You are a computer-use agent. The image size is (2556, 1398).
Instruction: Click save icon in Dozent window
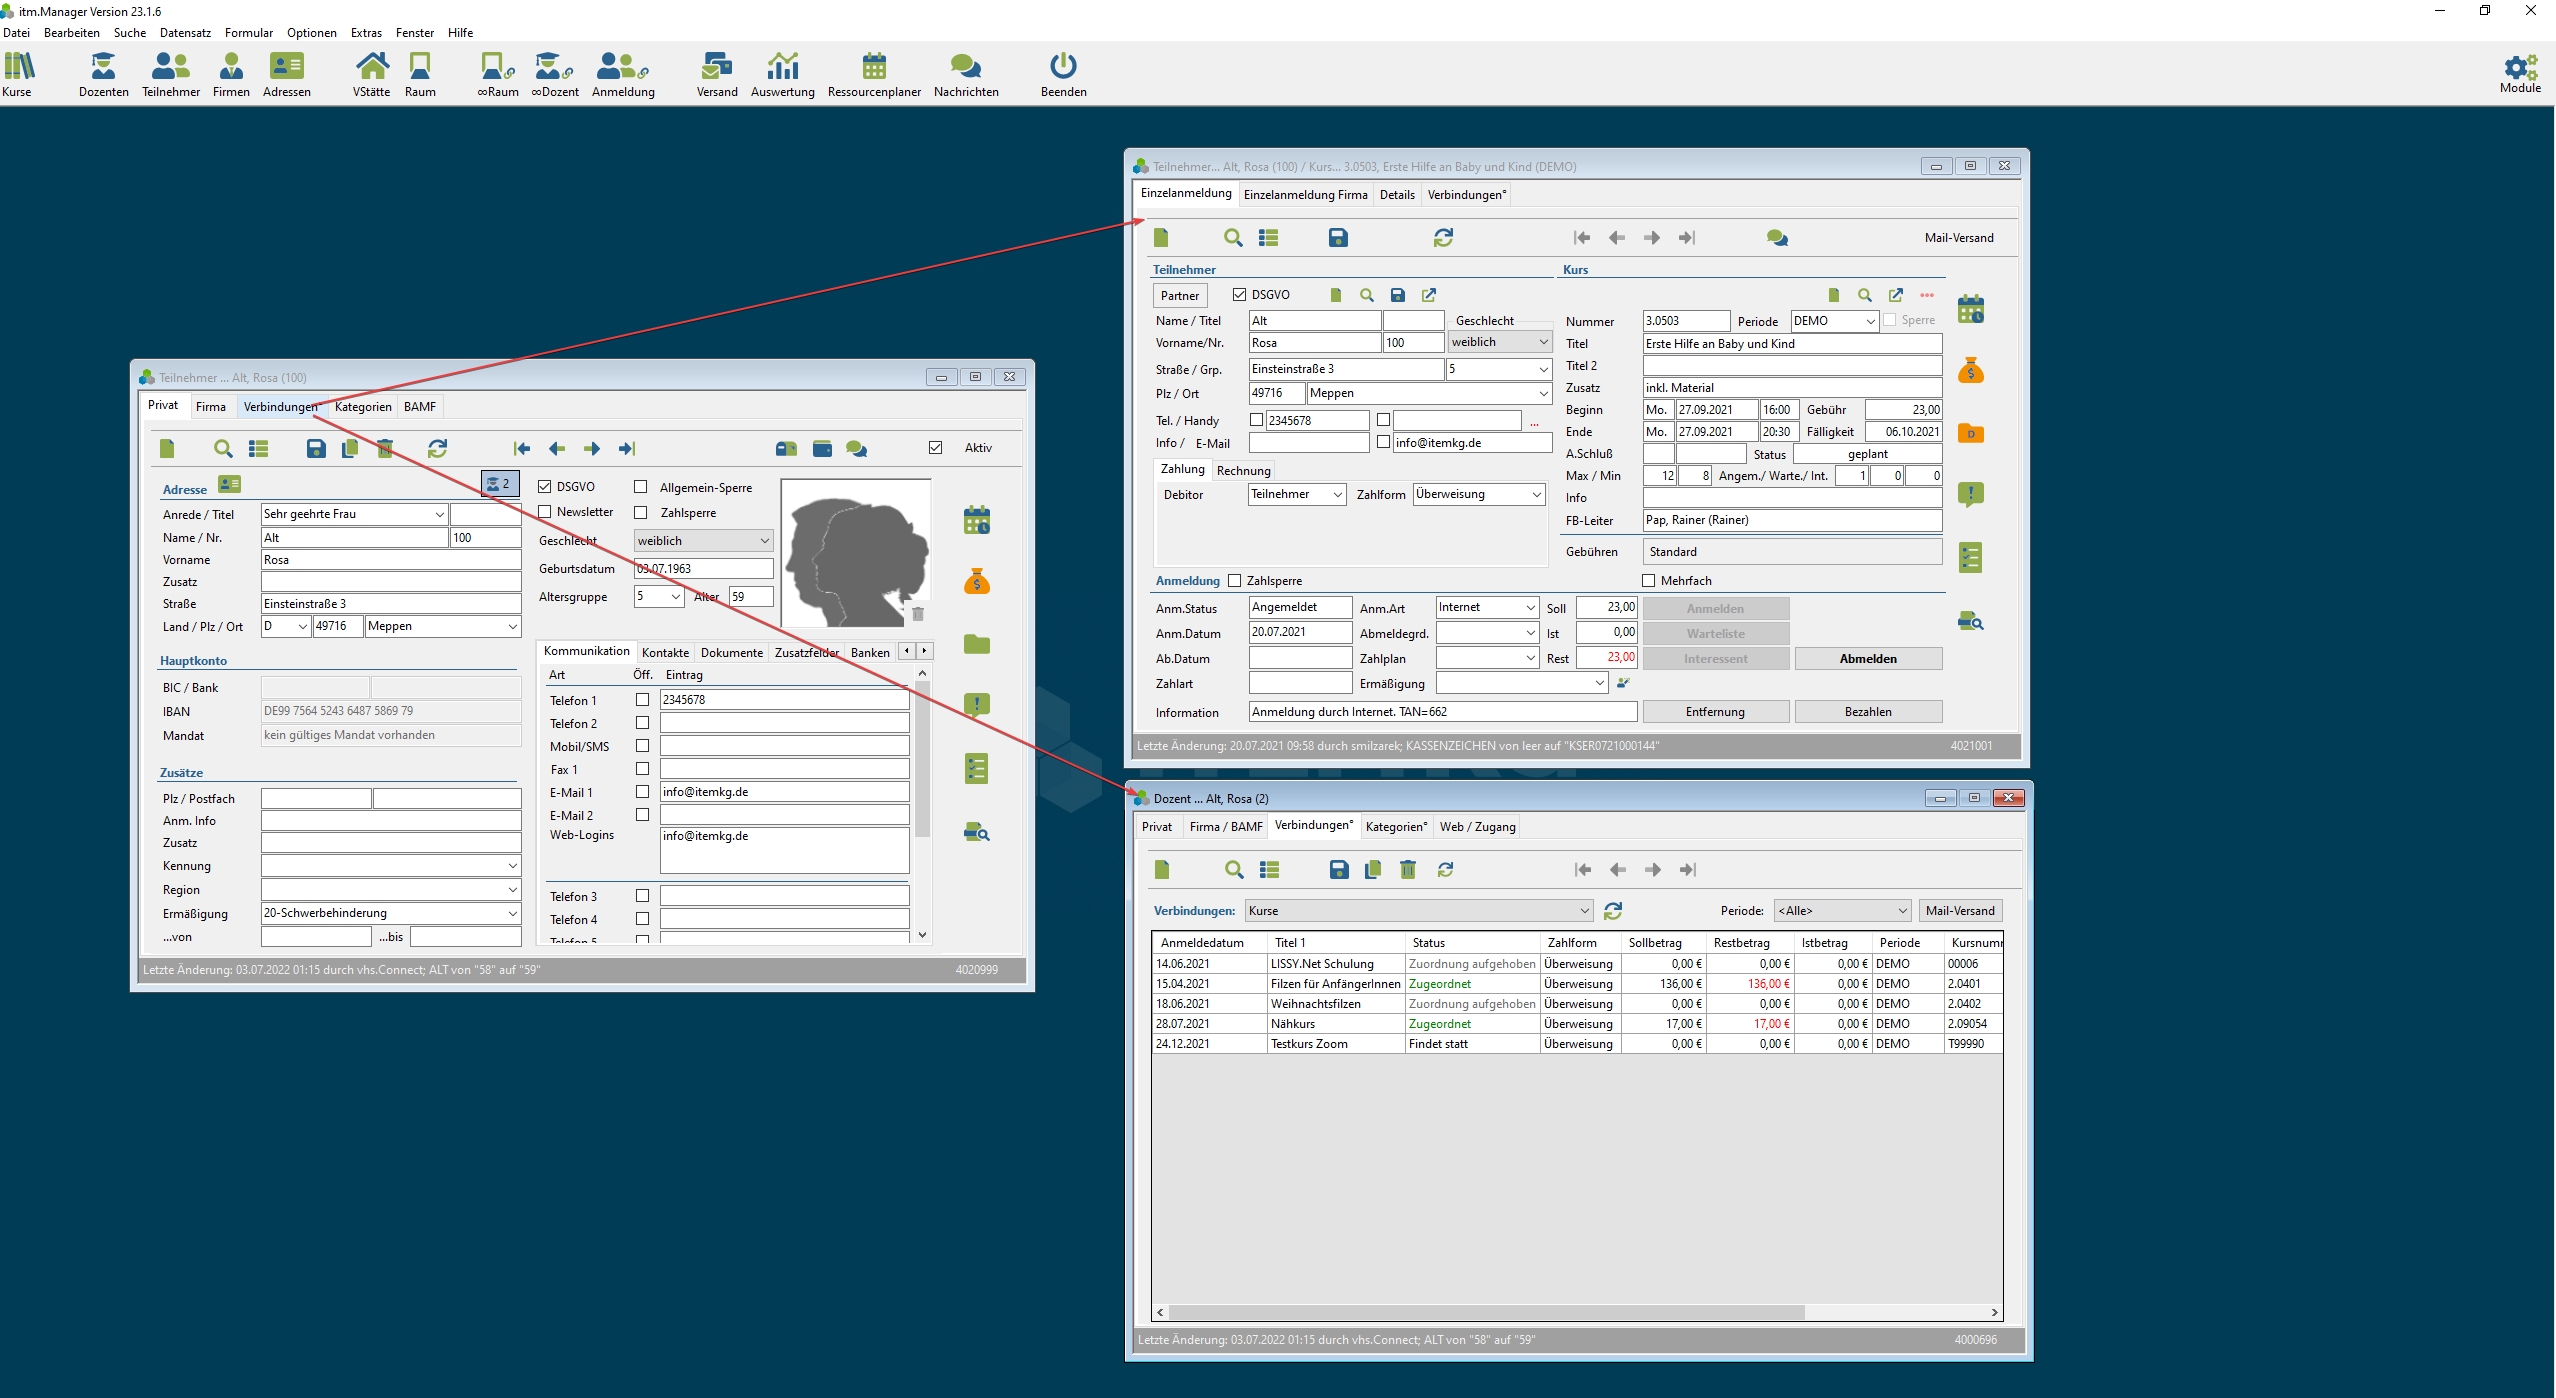1338,869
